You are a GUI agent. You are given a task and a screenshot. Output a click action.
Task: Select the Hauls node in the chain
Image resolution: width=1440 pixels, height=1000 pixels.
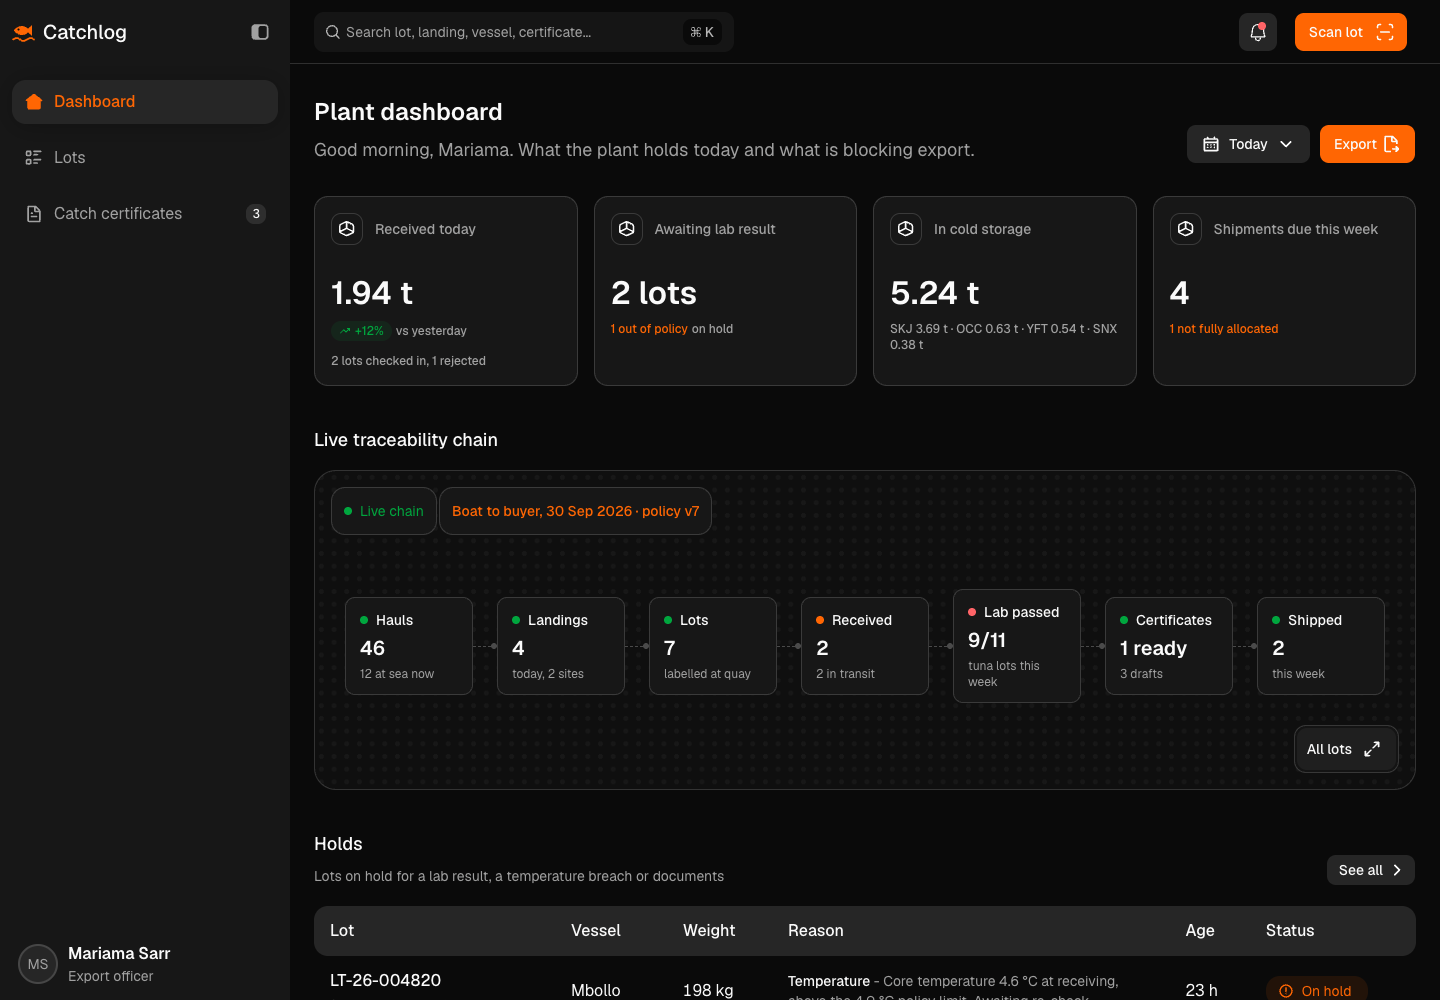pos(409,646)
